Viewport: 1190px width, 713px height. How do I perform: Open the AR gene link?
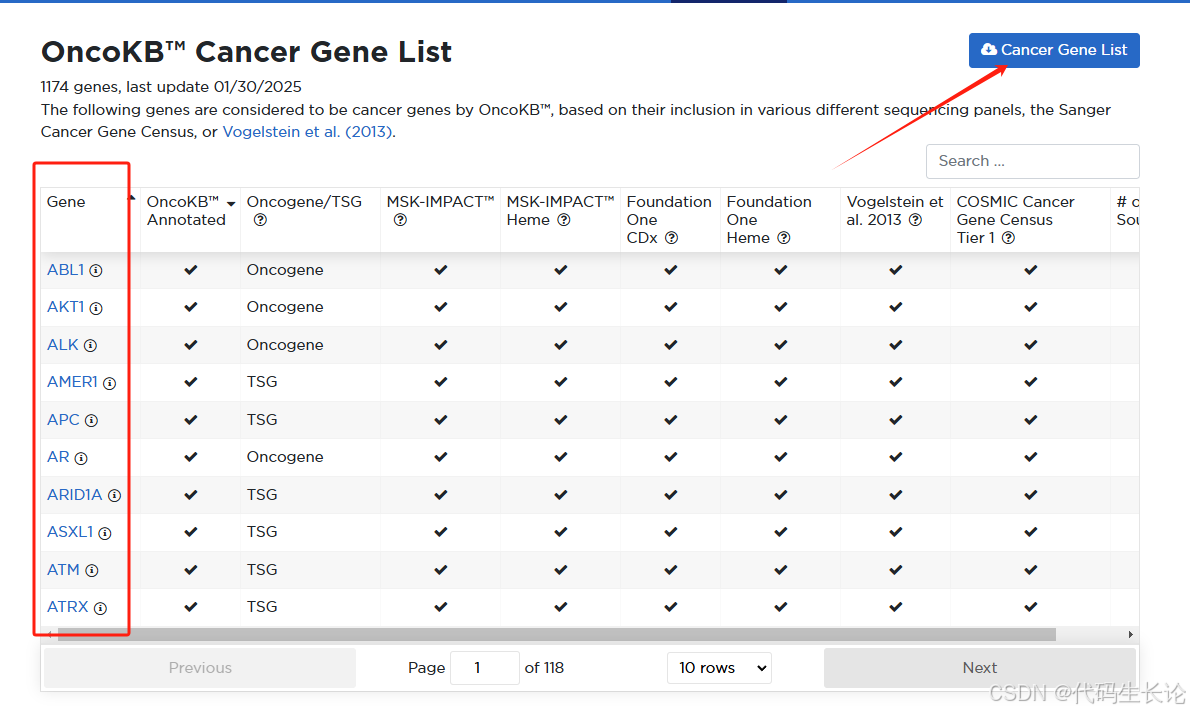click(x=58, y=457)
